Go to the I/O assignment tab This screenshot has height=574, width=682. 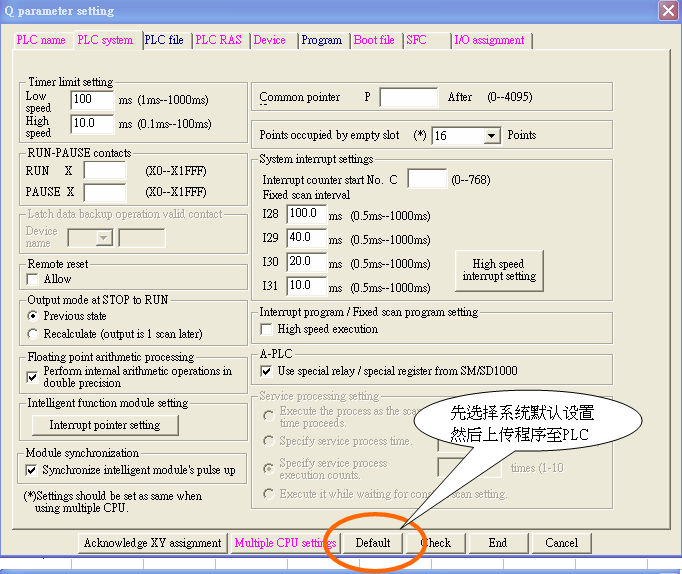point(489,40)
